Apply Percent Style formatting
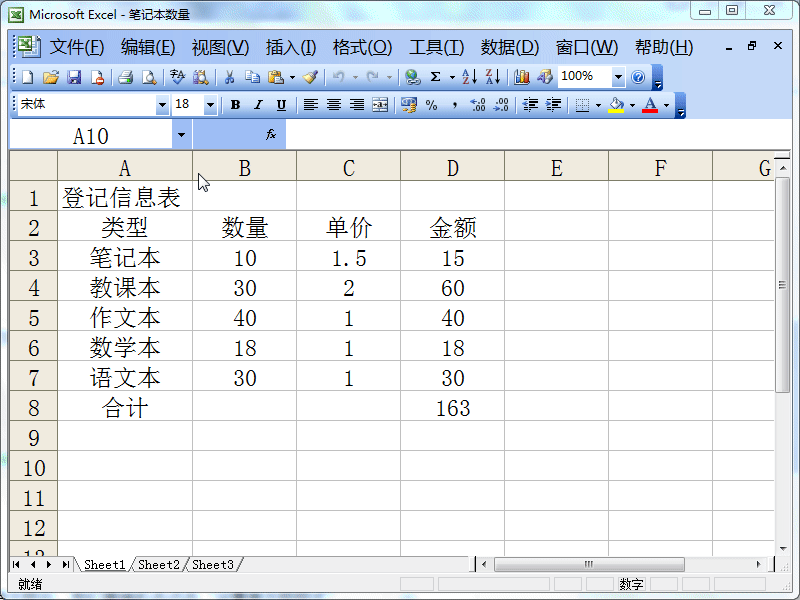Image resolution: width=800 pixels, height=600 pixels. point(429,105)
